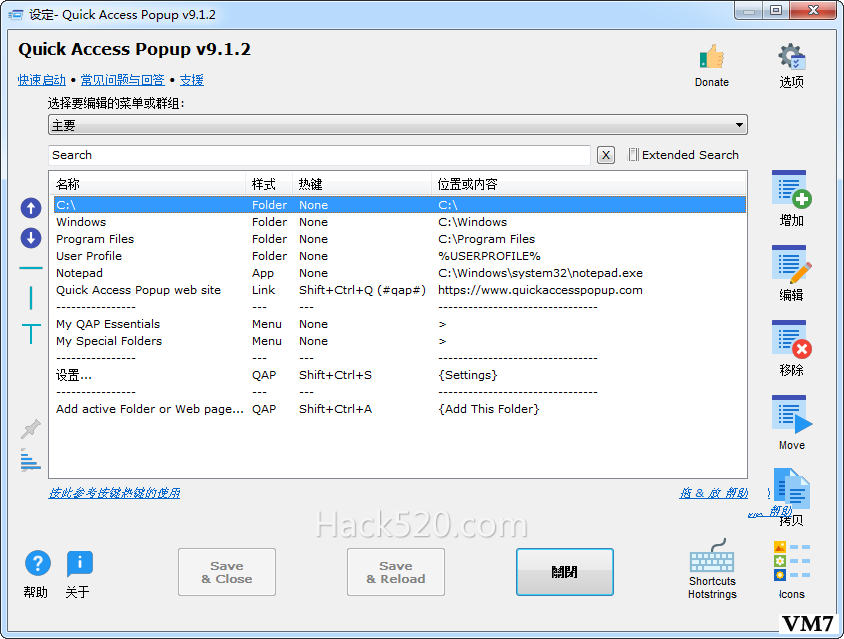Click the 热键 column header
Screen dimensions: 844x639
(x=362, y=184)
